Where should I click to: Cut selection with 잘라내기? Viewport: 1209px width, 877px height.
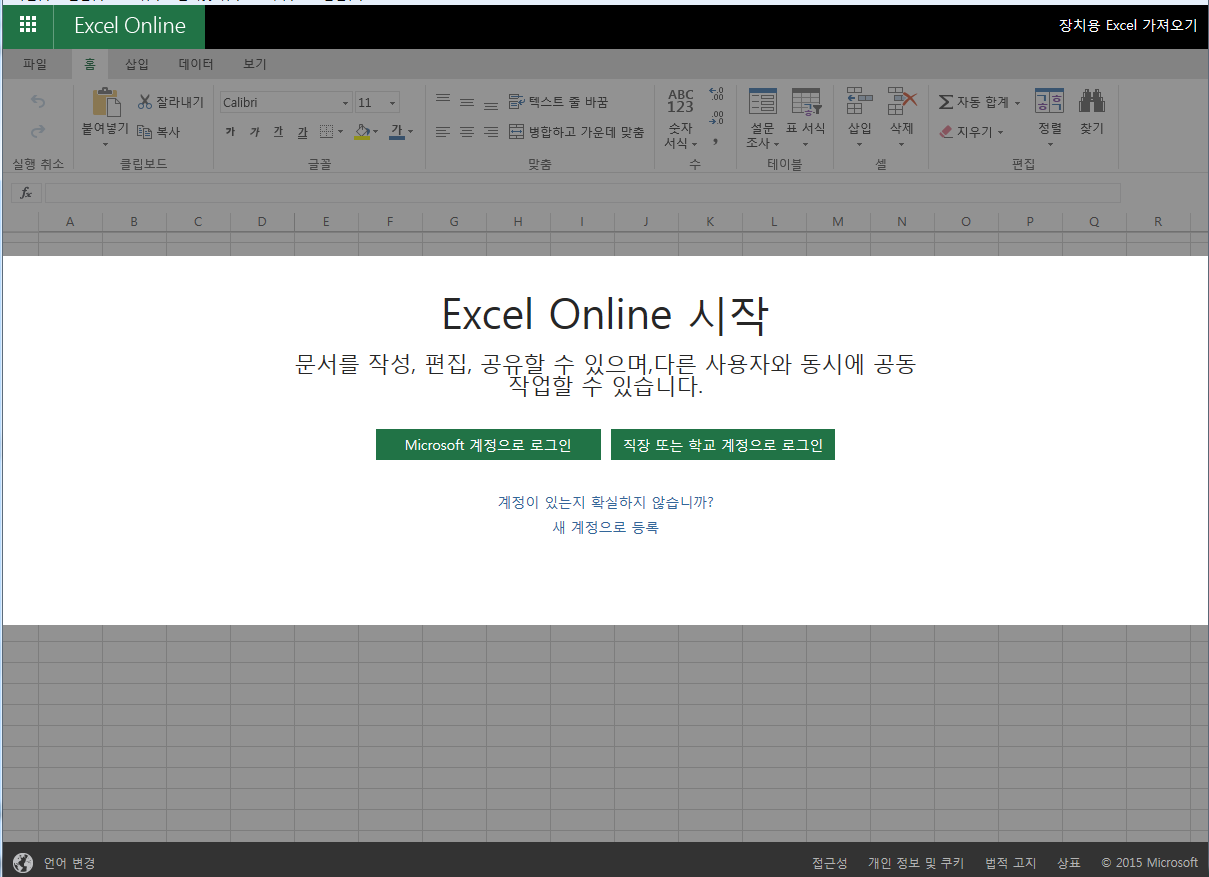pyautogui.click(x=170, y=102)
